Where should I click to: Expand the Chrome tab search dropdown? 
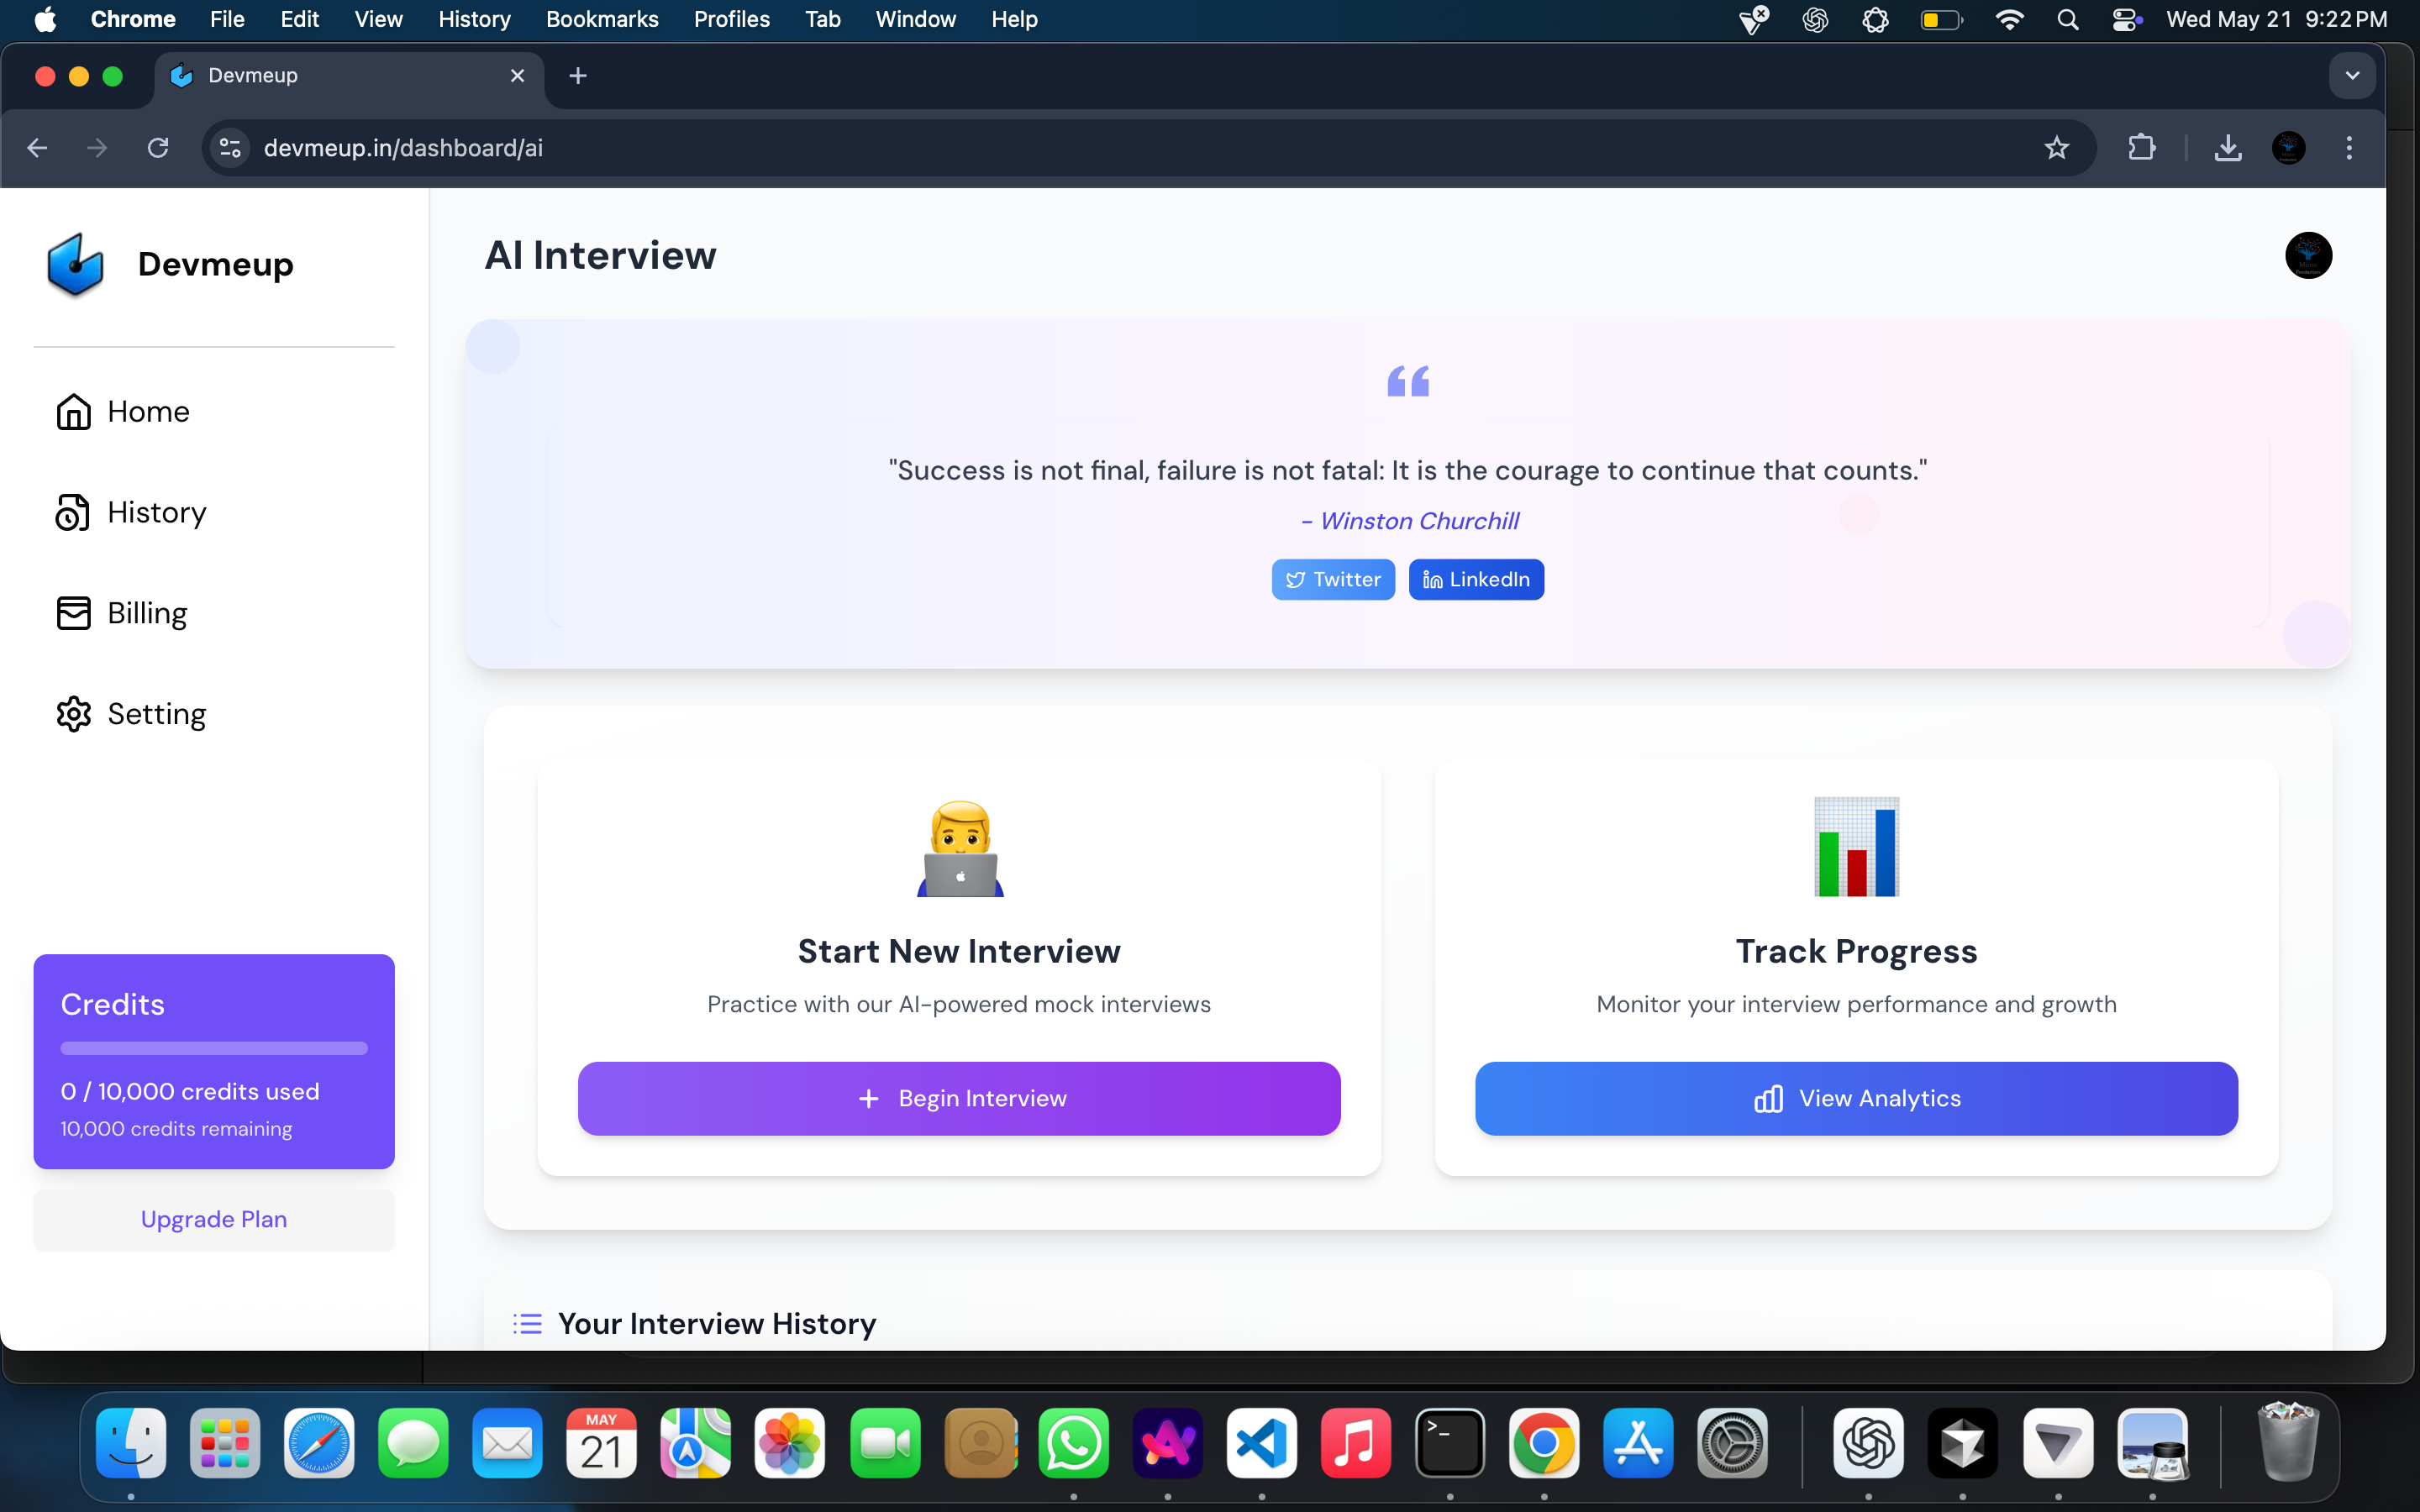(2352, 76)
